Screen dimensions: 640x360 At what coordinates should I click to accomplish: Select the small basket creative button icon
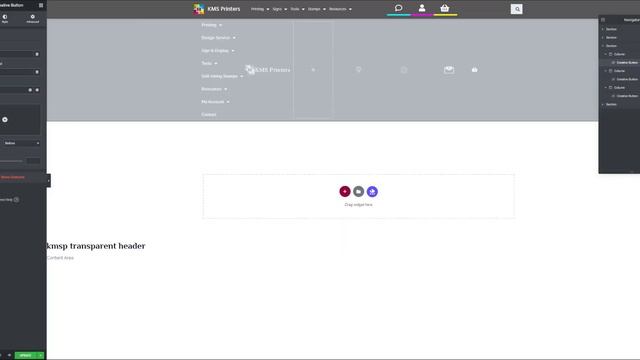coord(475,70)
